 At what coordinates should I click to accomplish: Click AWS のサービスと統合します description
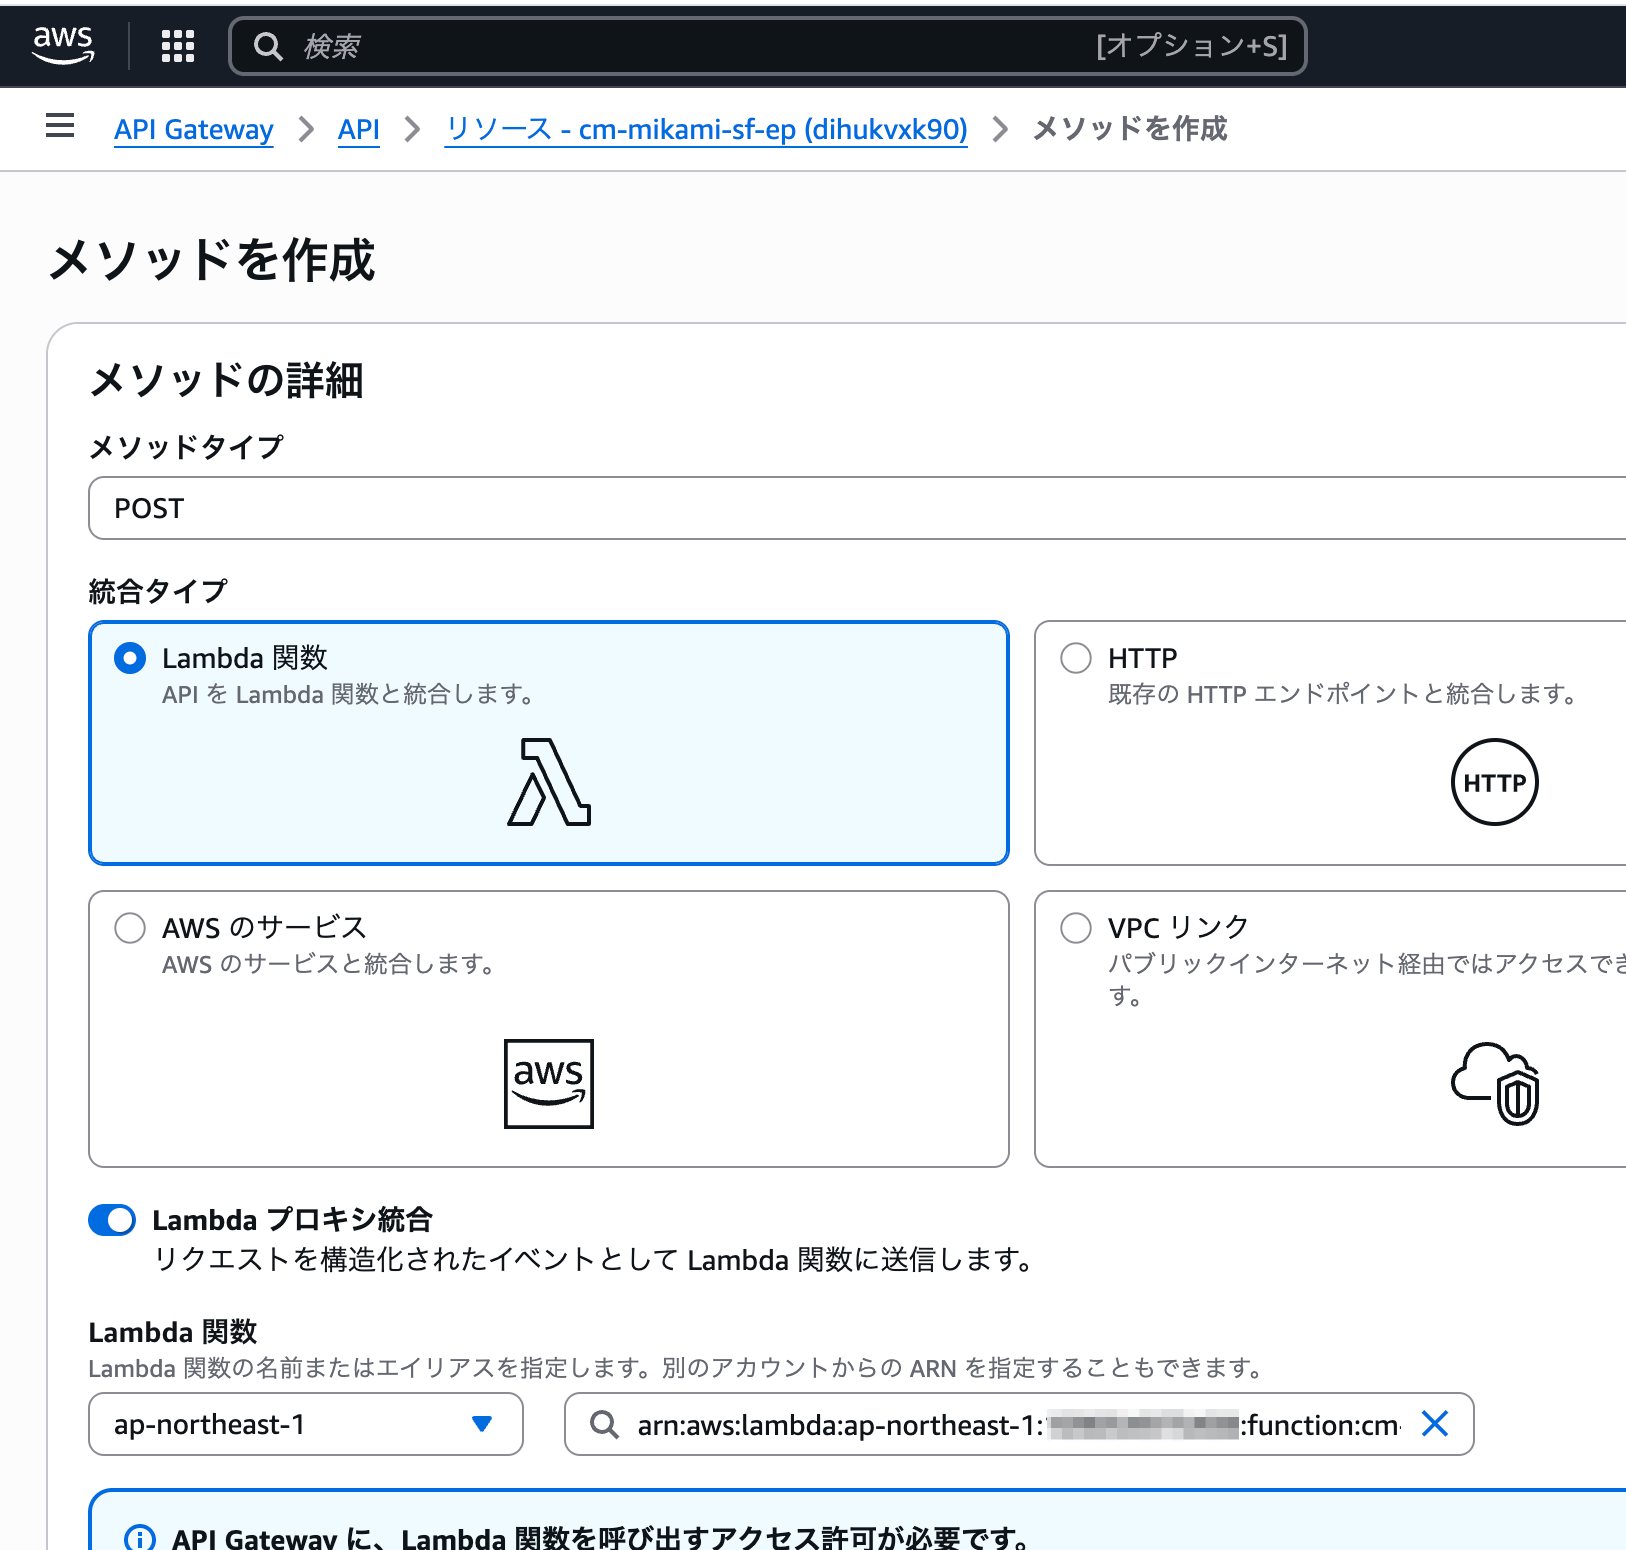coord(329,964)
